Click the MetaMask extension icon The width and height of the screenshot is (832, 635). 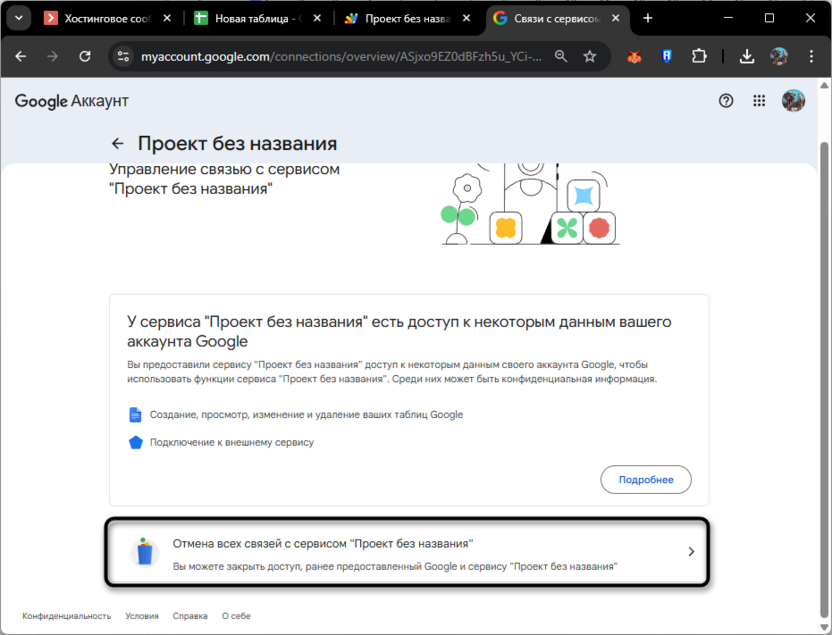(x=634, y=57)
